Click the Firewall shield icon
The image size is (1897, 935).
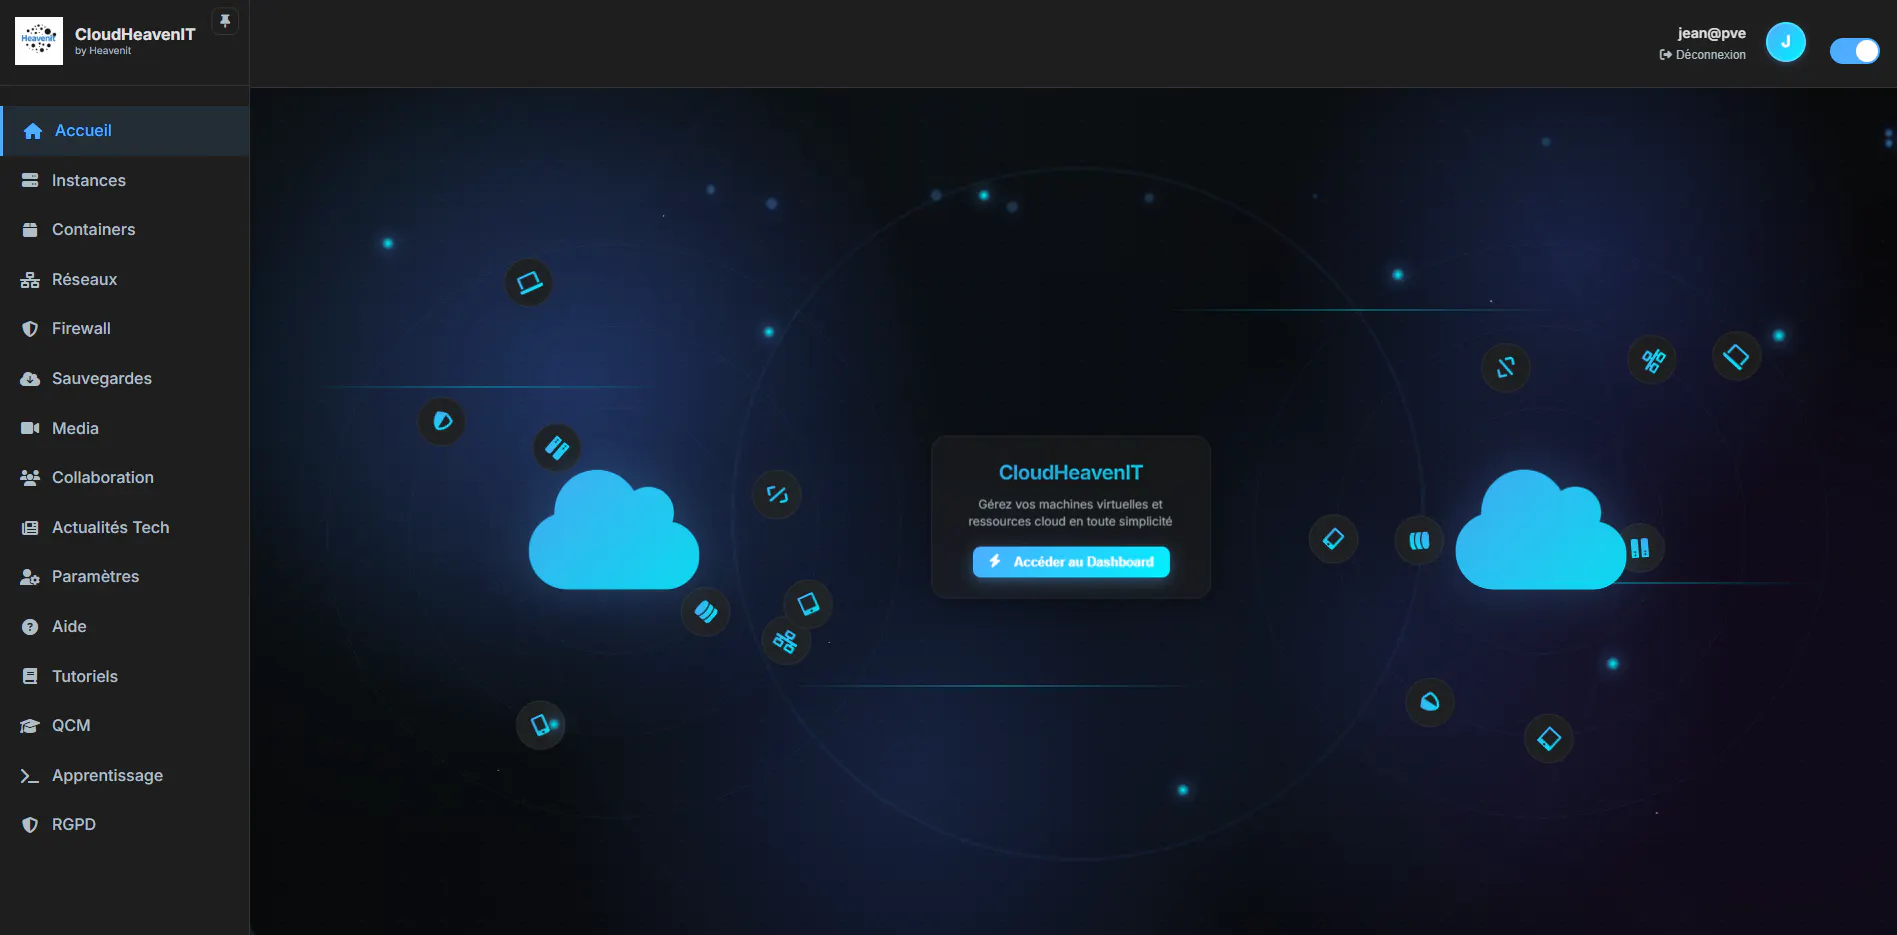pyautogui.click(x=30, y=329)
